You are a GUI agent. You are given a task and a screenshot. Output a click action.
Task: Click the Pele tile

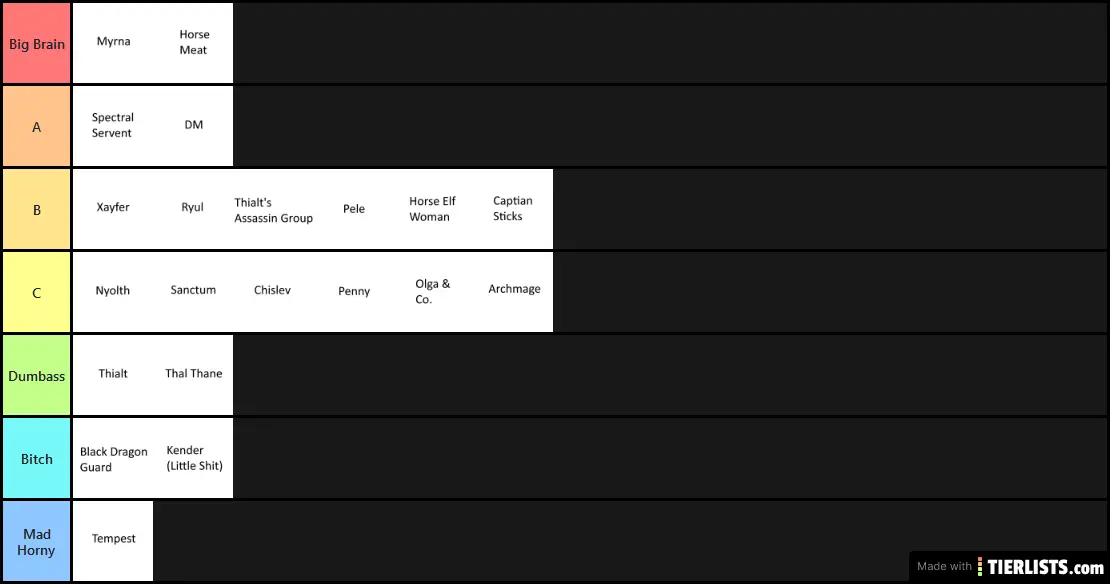point(353,210)
